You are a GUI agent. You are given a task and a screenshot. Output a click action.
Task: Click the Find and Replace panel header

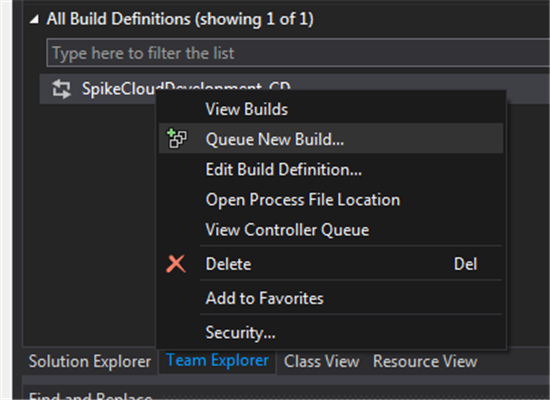click(90, 395)
